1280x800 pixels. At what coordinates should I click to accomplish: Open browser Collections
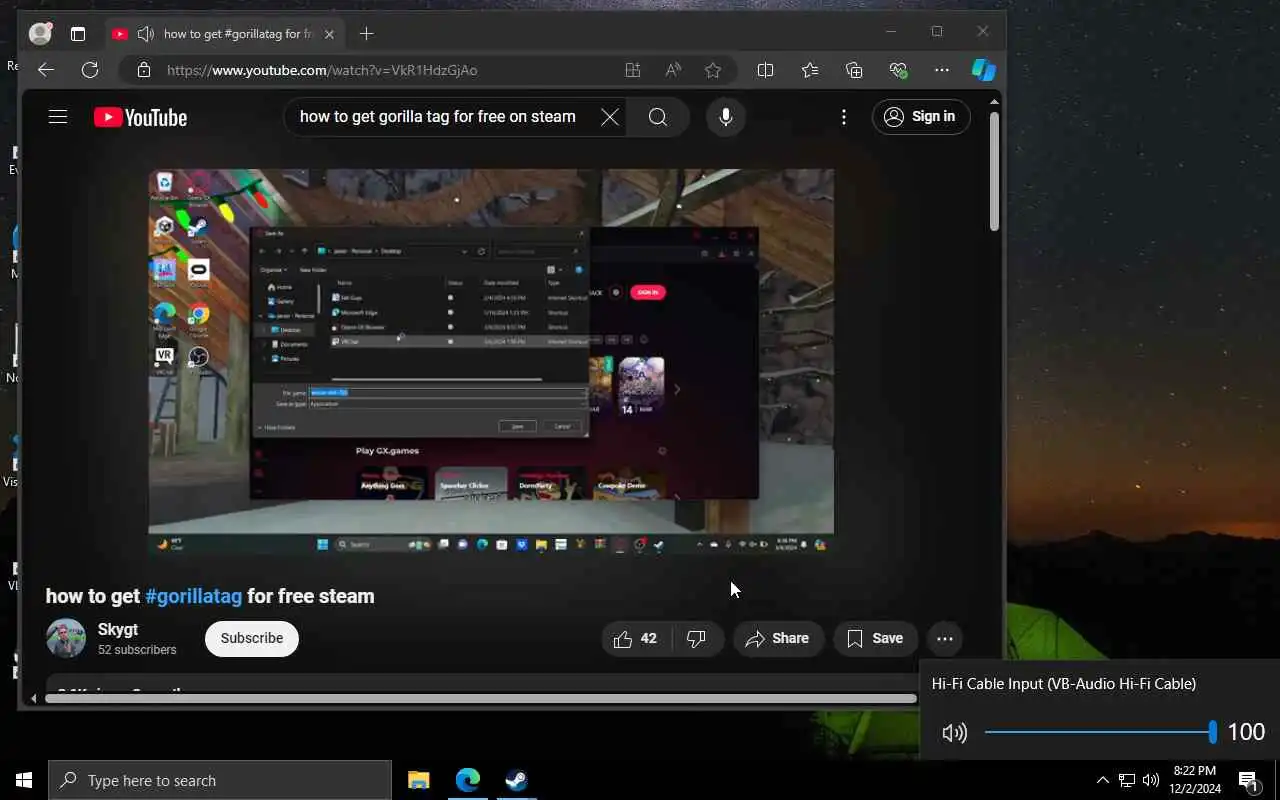tap(854, 70)
